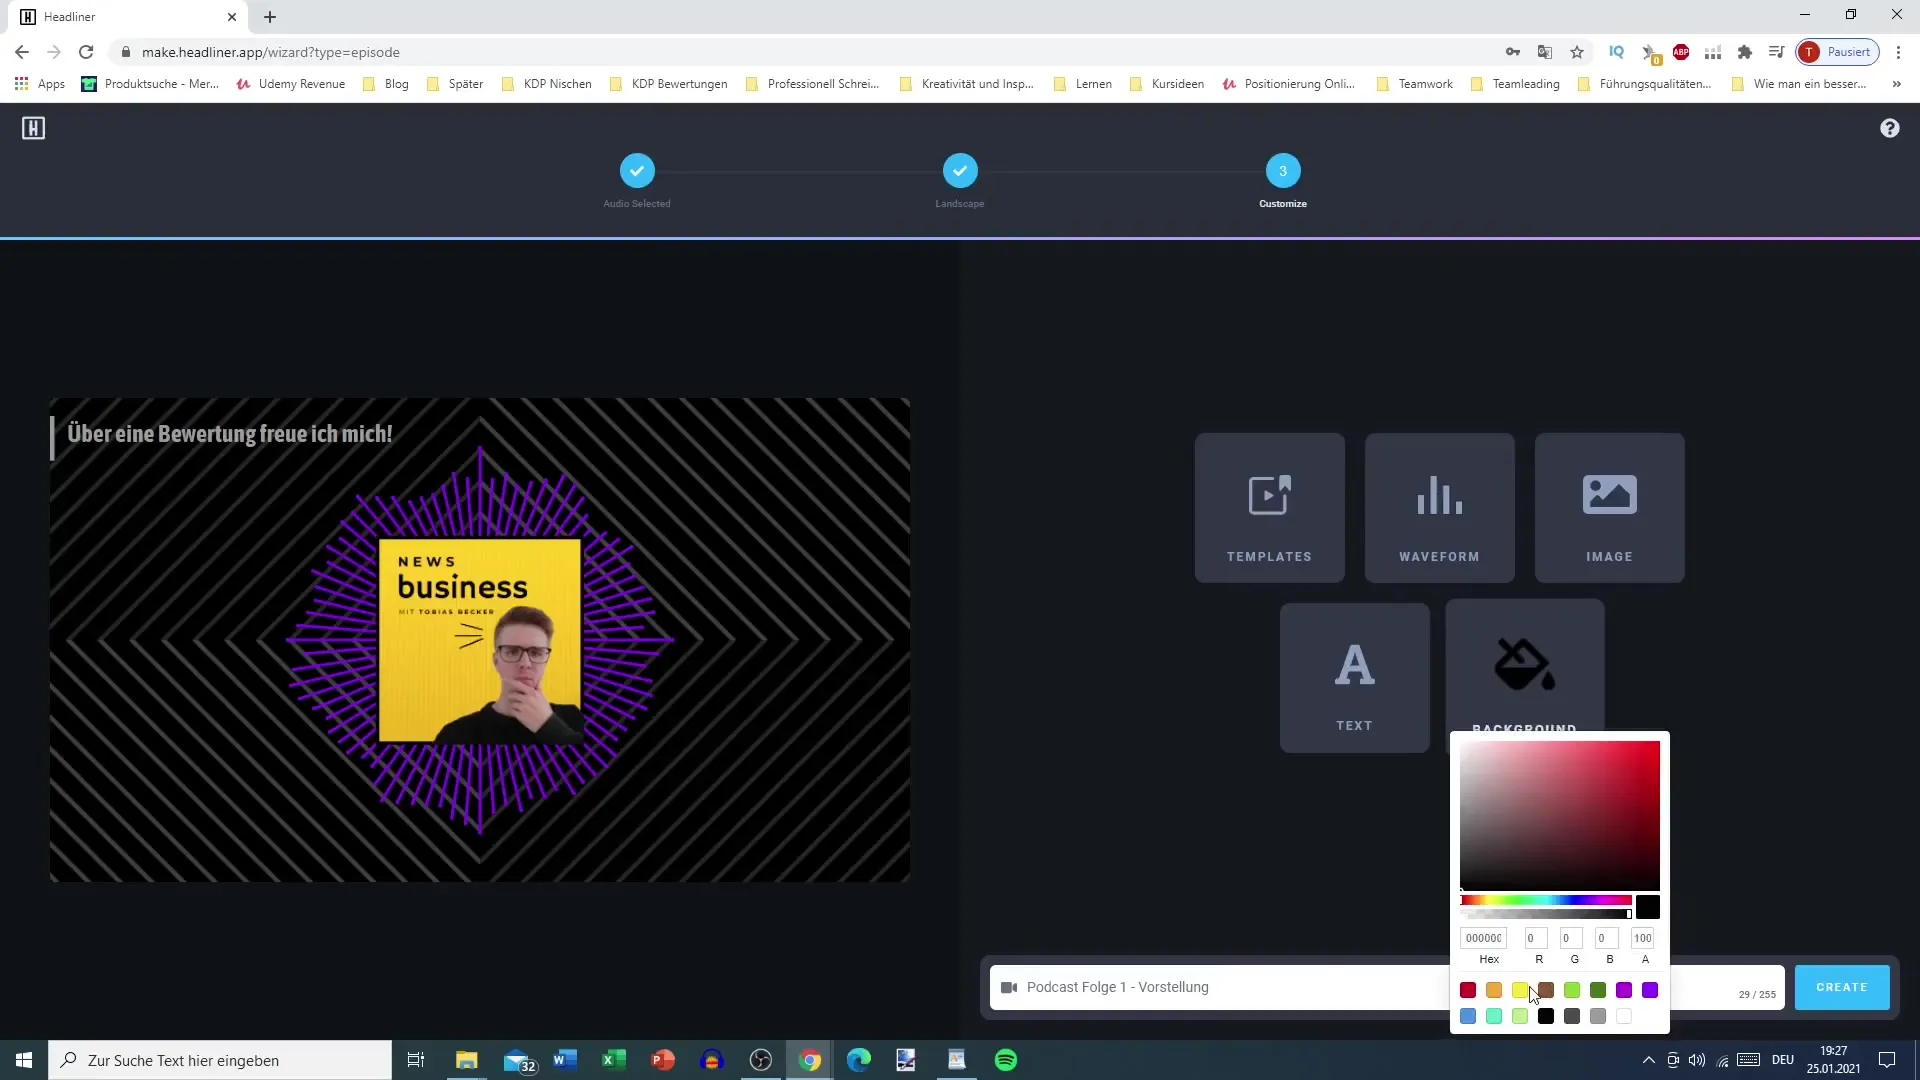
Task: Open the Später bookmark folder
Action: (455, 84)
